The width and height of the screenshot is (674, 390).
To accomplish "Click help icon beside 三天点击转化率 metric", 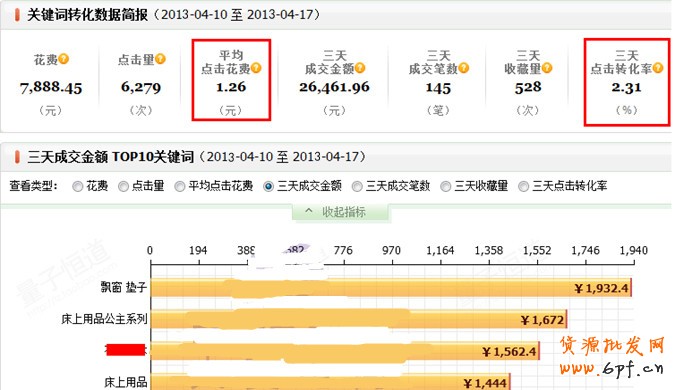I will click(x=658, y=68).
